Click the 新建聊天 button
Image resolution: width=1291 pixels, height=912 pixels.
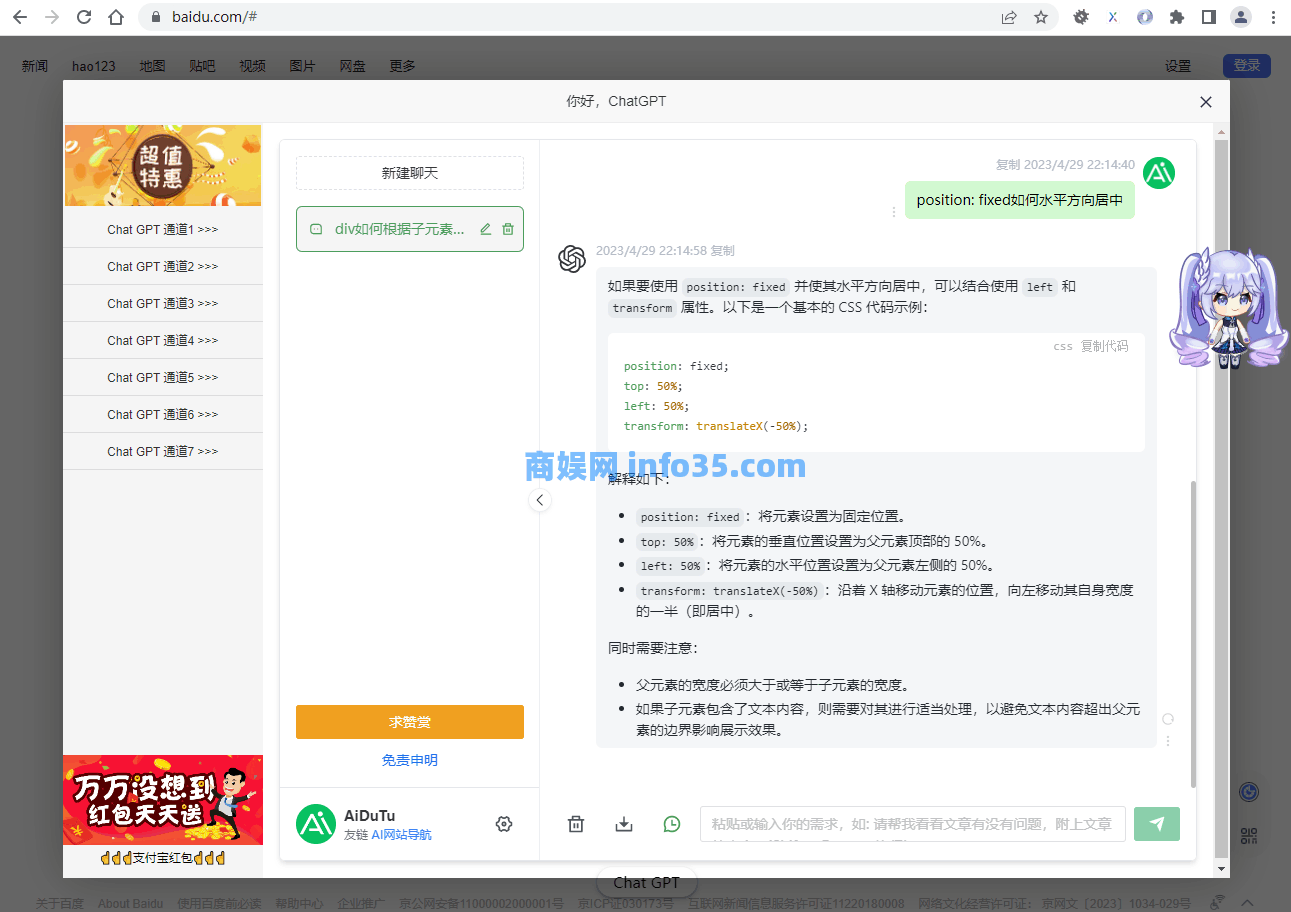410,173
